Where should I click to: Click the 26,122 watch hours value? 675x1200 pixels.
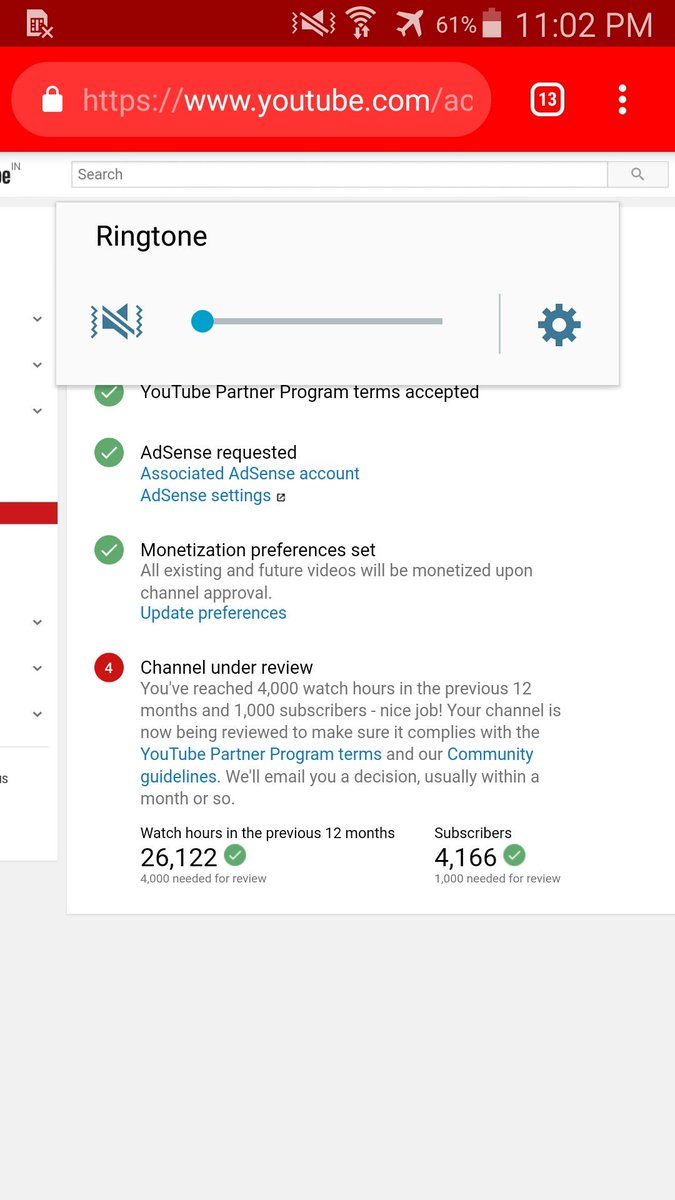(x=179, y=857)
